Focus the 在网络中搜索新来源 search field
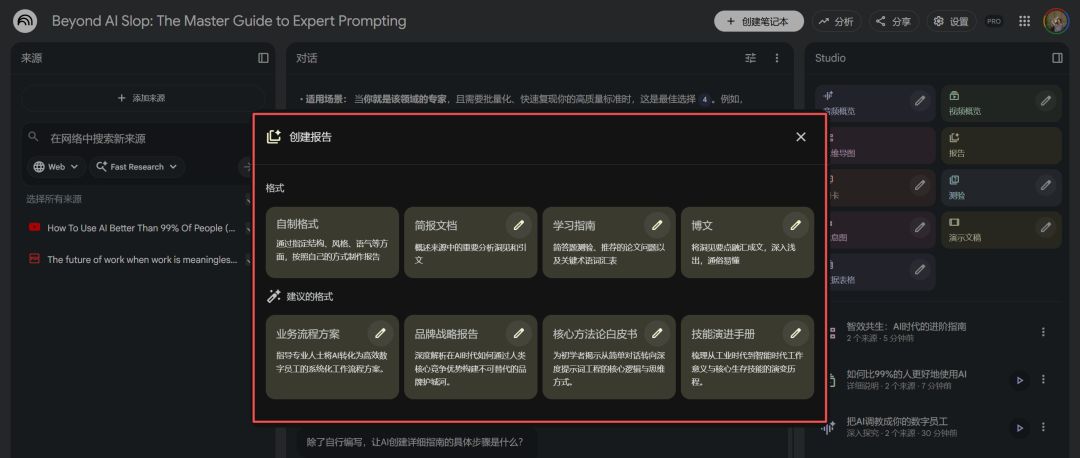Image resolution: width=1080 pixels, height=458 pixels. click(x=140, y=138)
